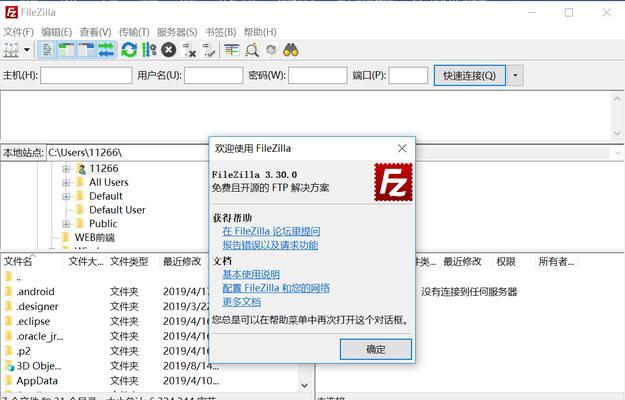625x400 pixels.
Task: Open Site Manager dropdown arrow
Action: coord(27,50)
